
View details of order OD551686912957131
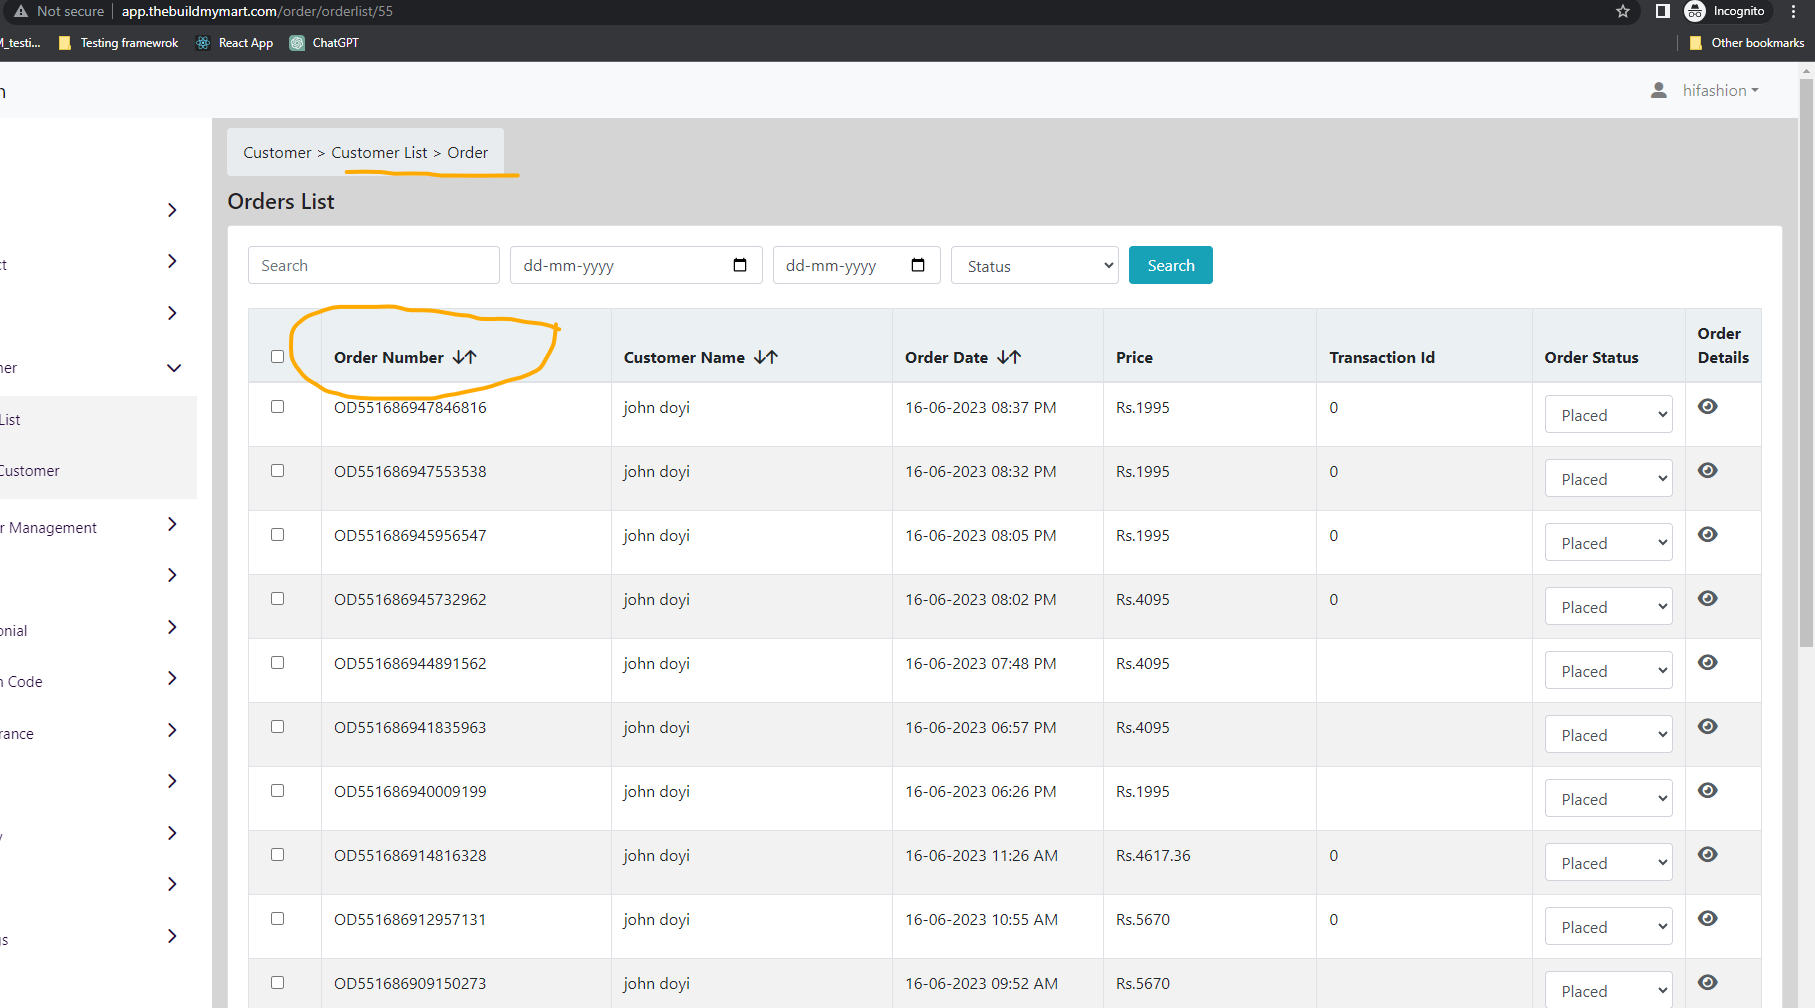[1708, 918]
